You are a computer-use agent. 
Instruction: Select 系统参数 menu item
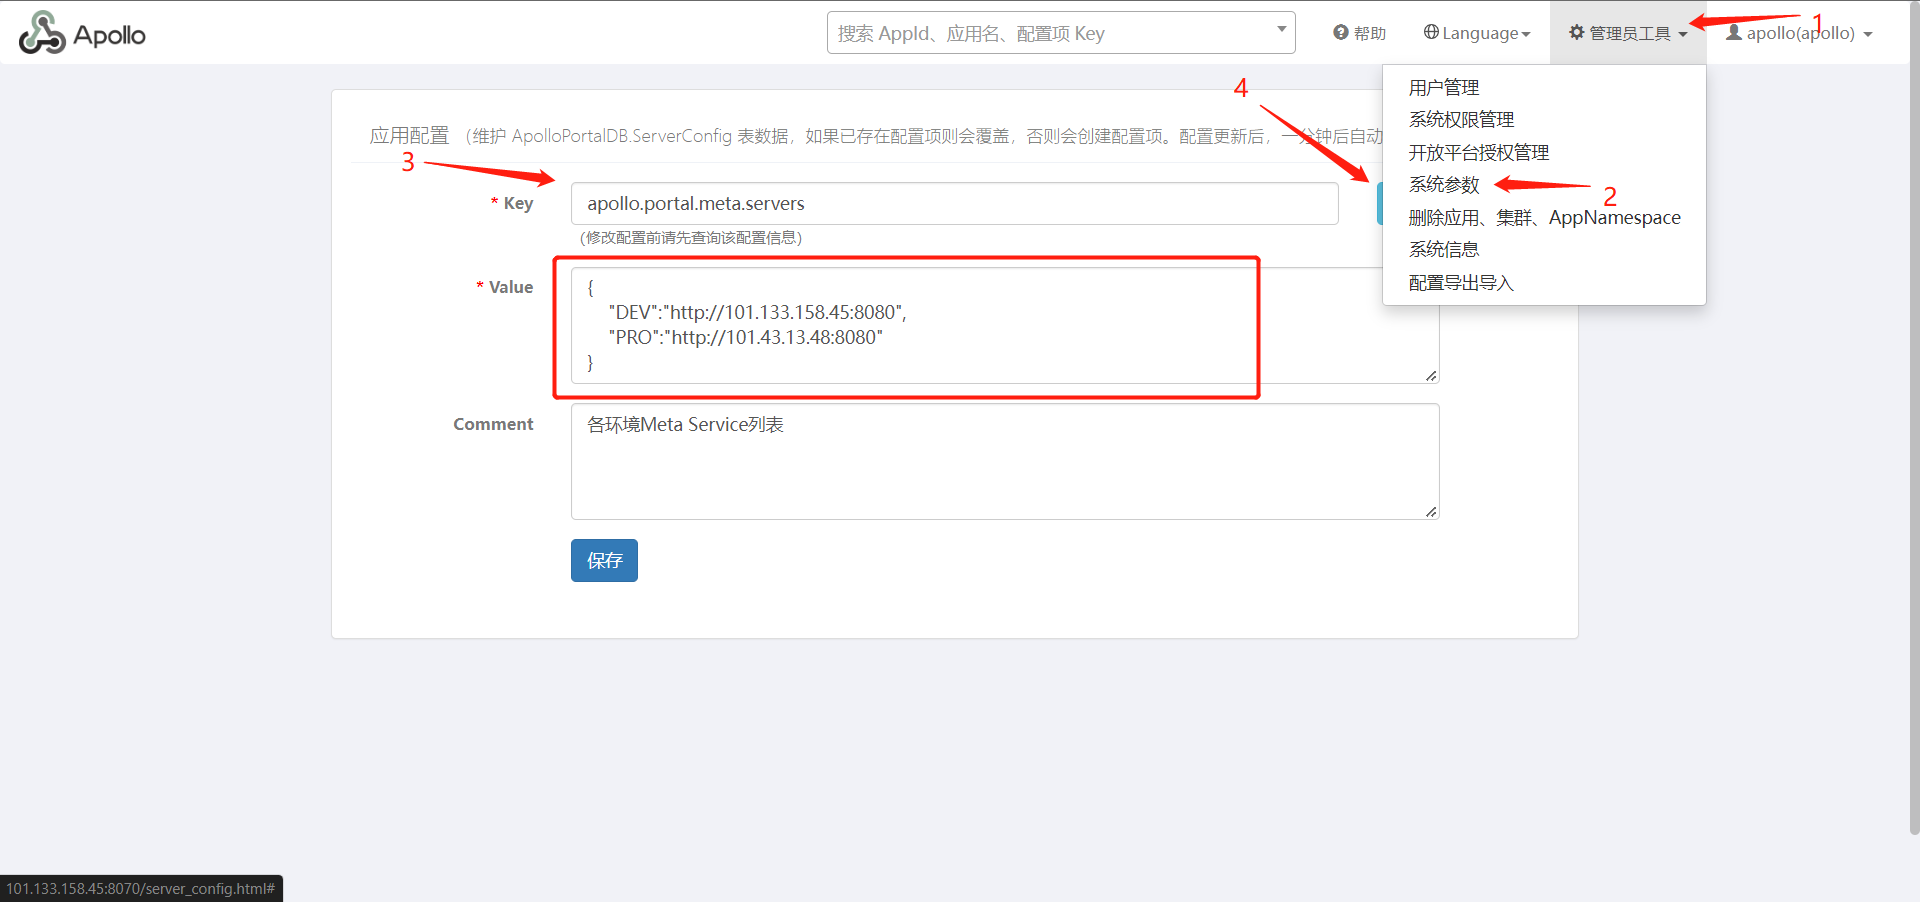coord(1443,185)
